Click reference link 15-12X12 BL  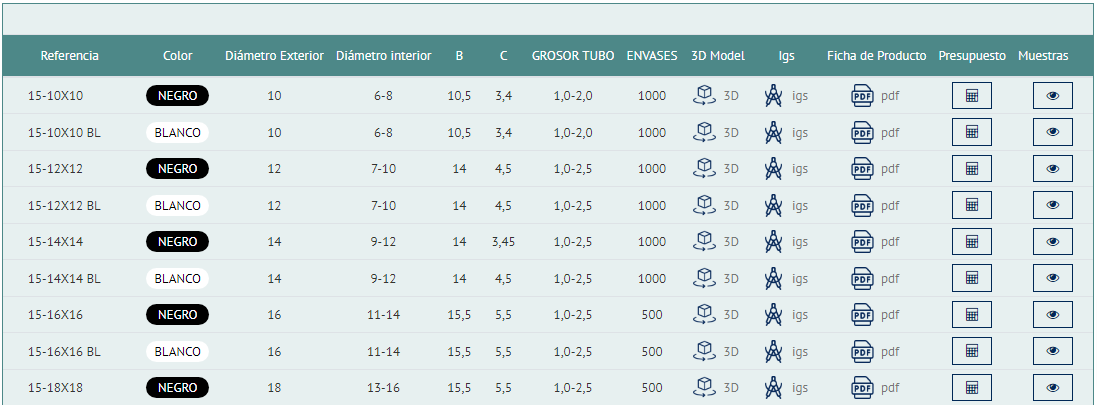(64, 206)
